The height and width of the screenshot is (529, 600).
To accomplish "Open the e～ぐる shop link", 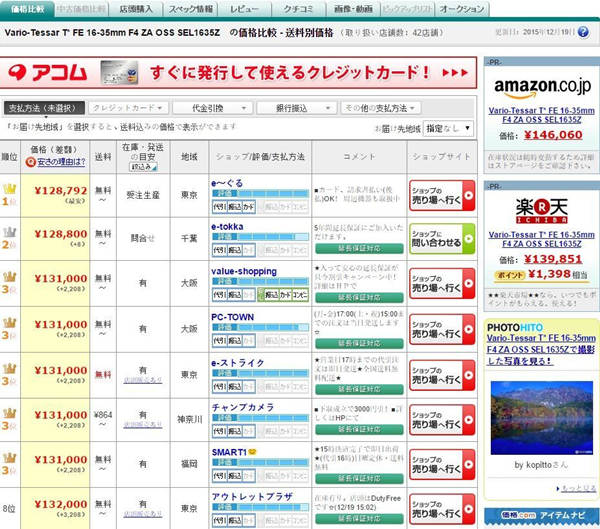I will [x=227, y=183].
